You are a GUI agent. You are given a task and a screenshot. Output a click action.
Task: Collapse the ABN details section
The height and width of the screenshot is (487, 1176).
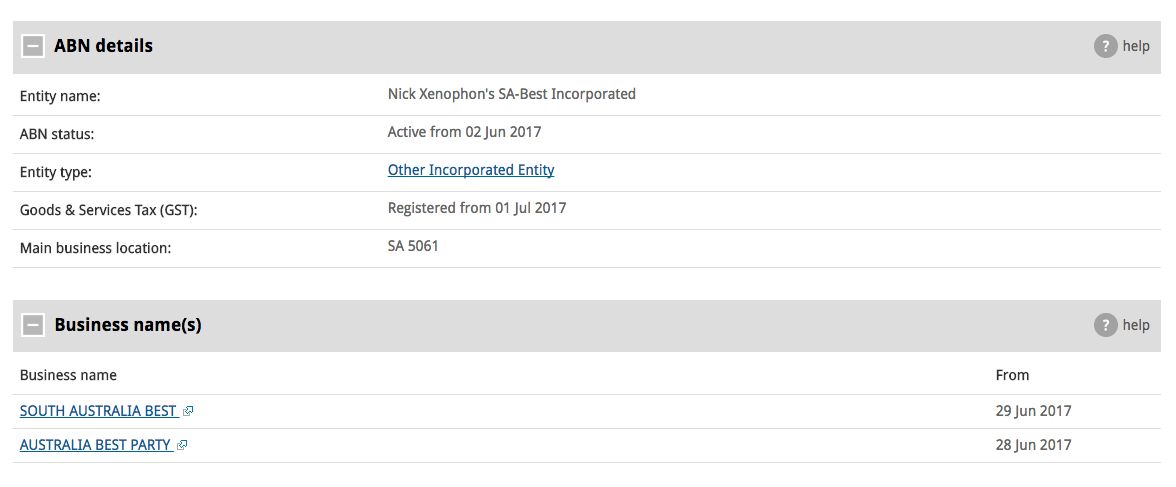[33, 47]
